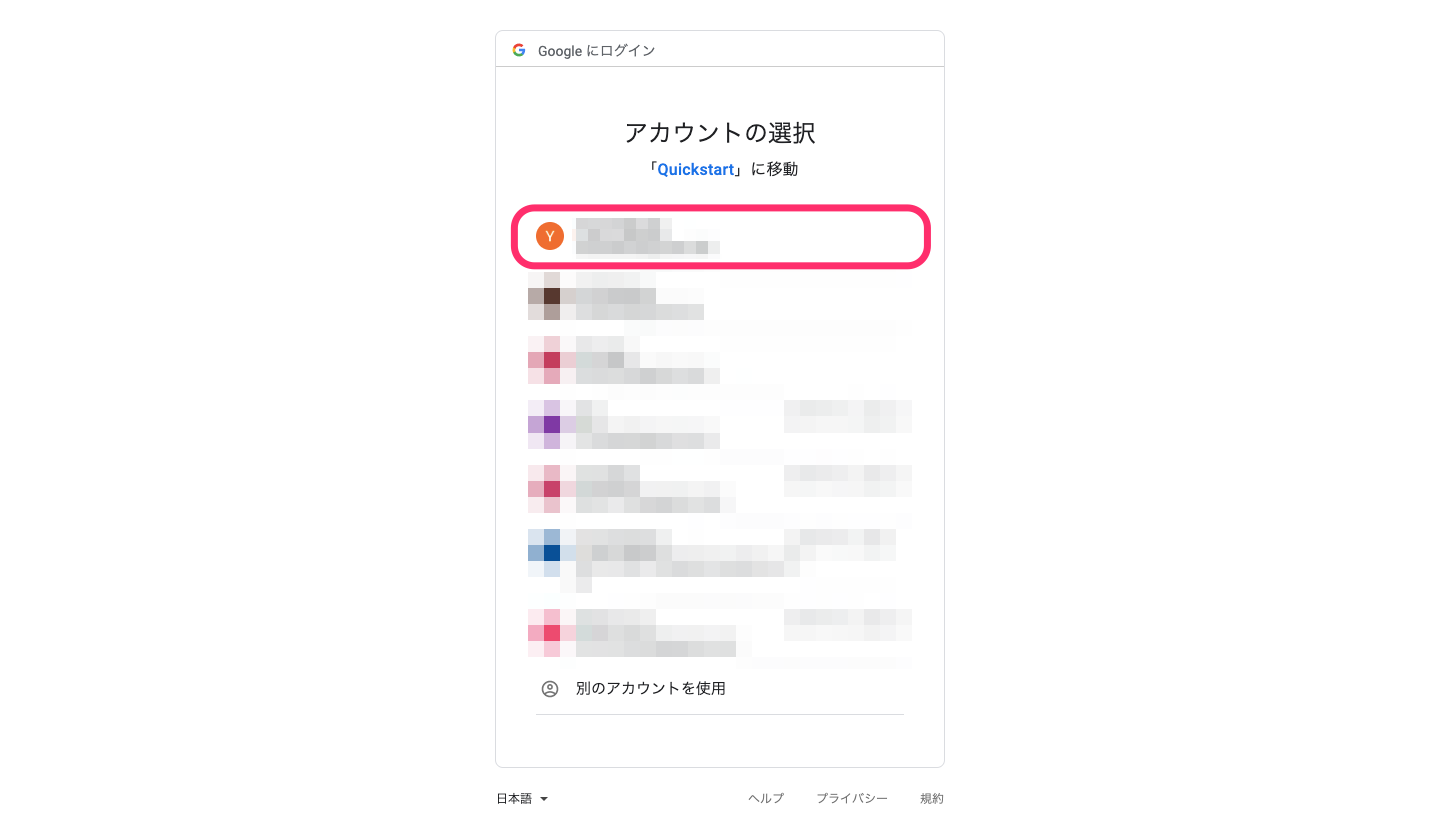Click the blurred email in the highlighted account

coord(647,246)
